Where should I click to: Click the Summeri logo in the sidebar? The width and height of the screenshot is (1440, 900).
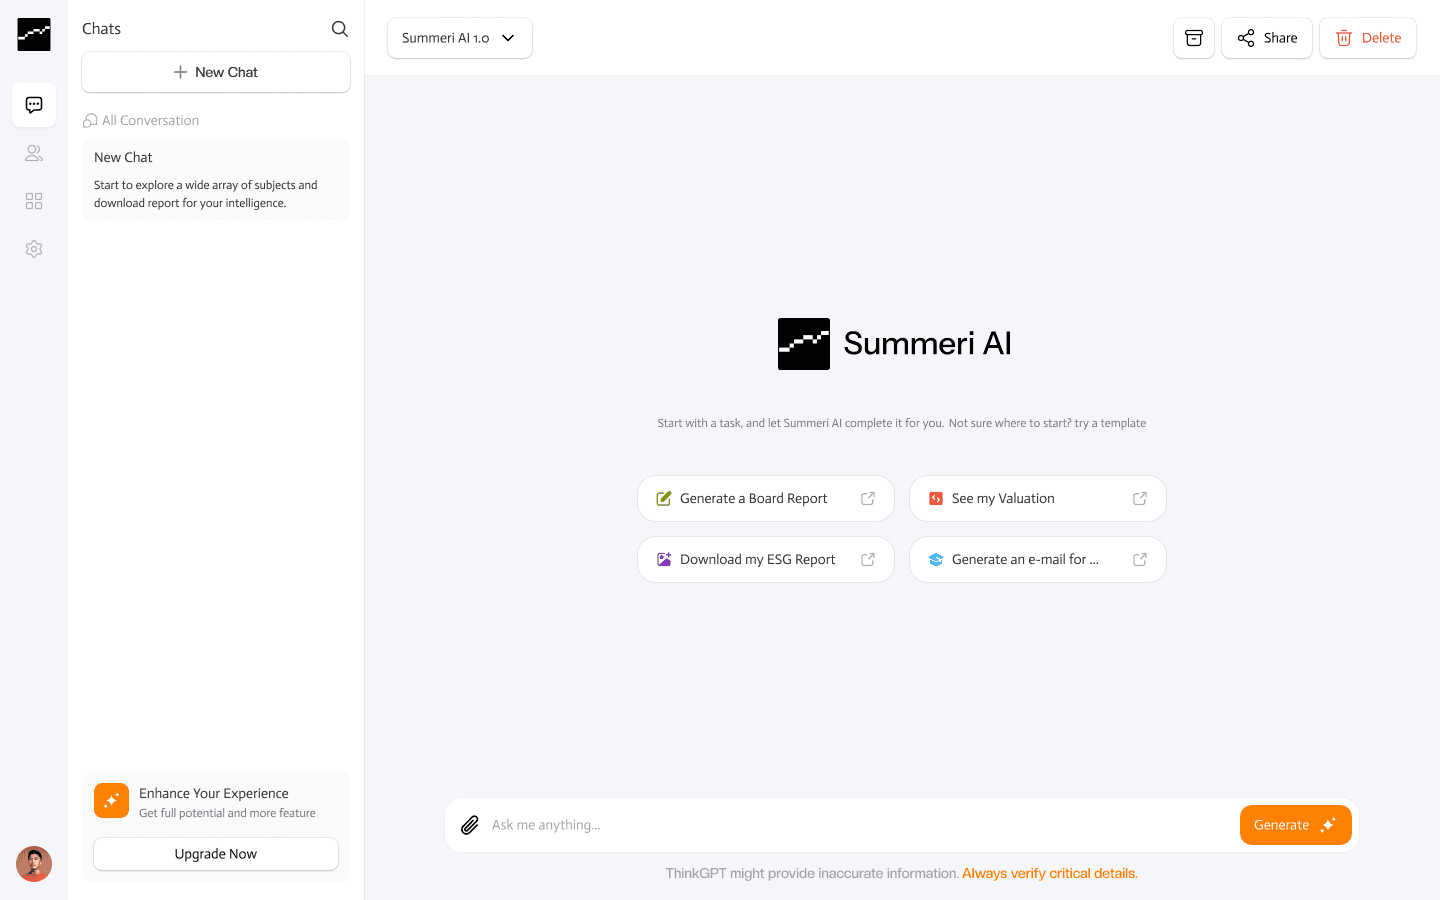click(x=34, y=34)
